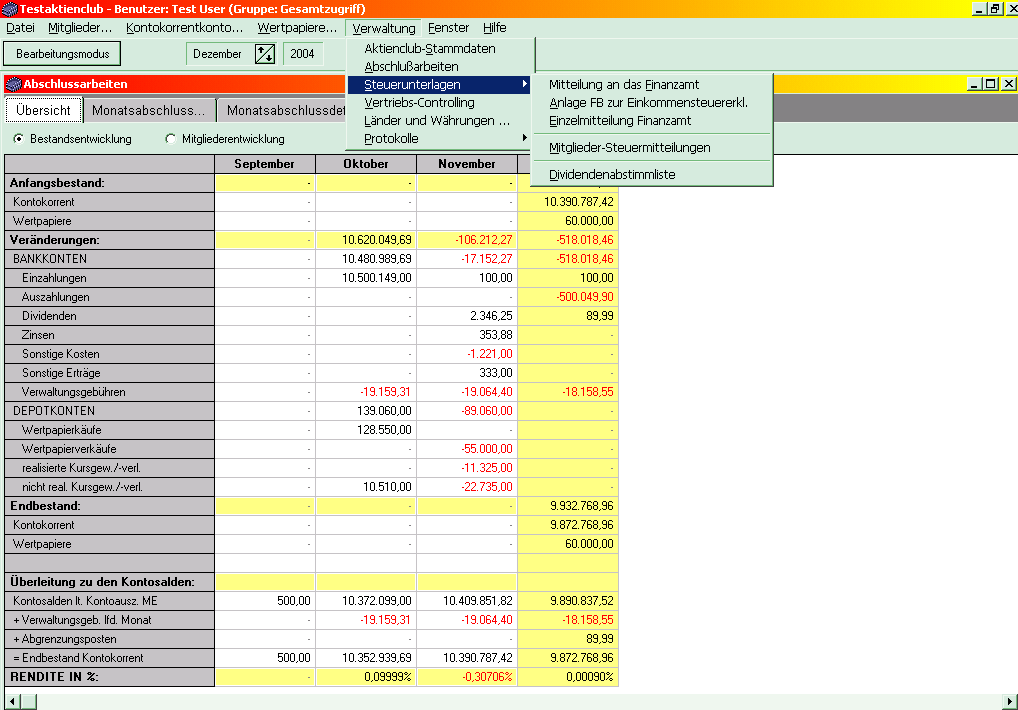Click the Zinsen row label
The width and height of the screenshot is (1018, 710).
click(x=110, y=335)
